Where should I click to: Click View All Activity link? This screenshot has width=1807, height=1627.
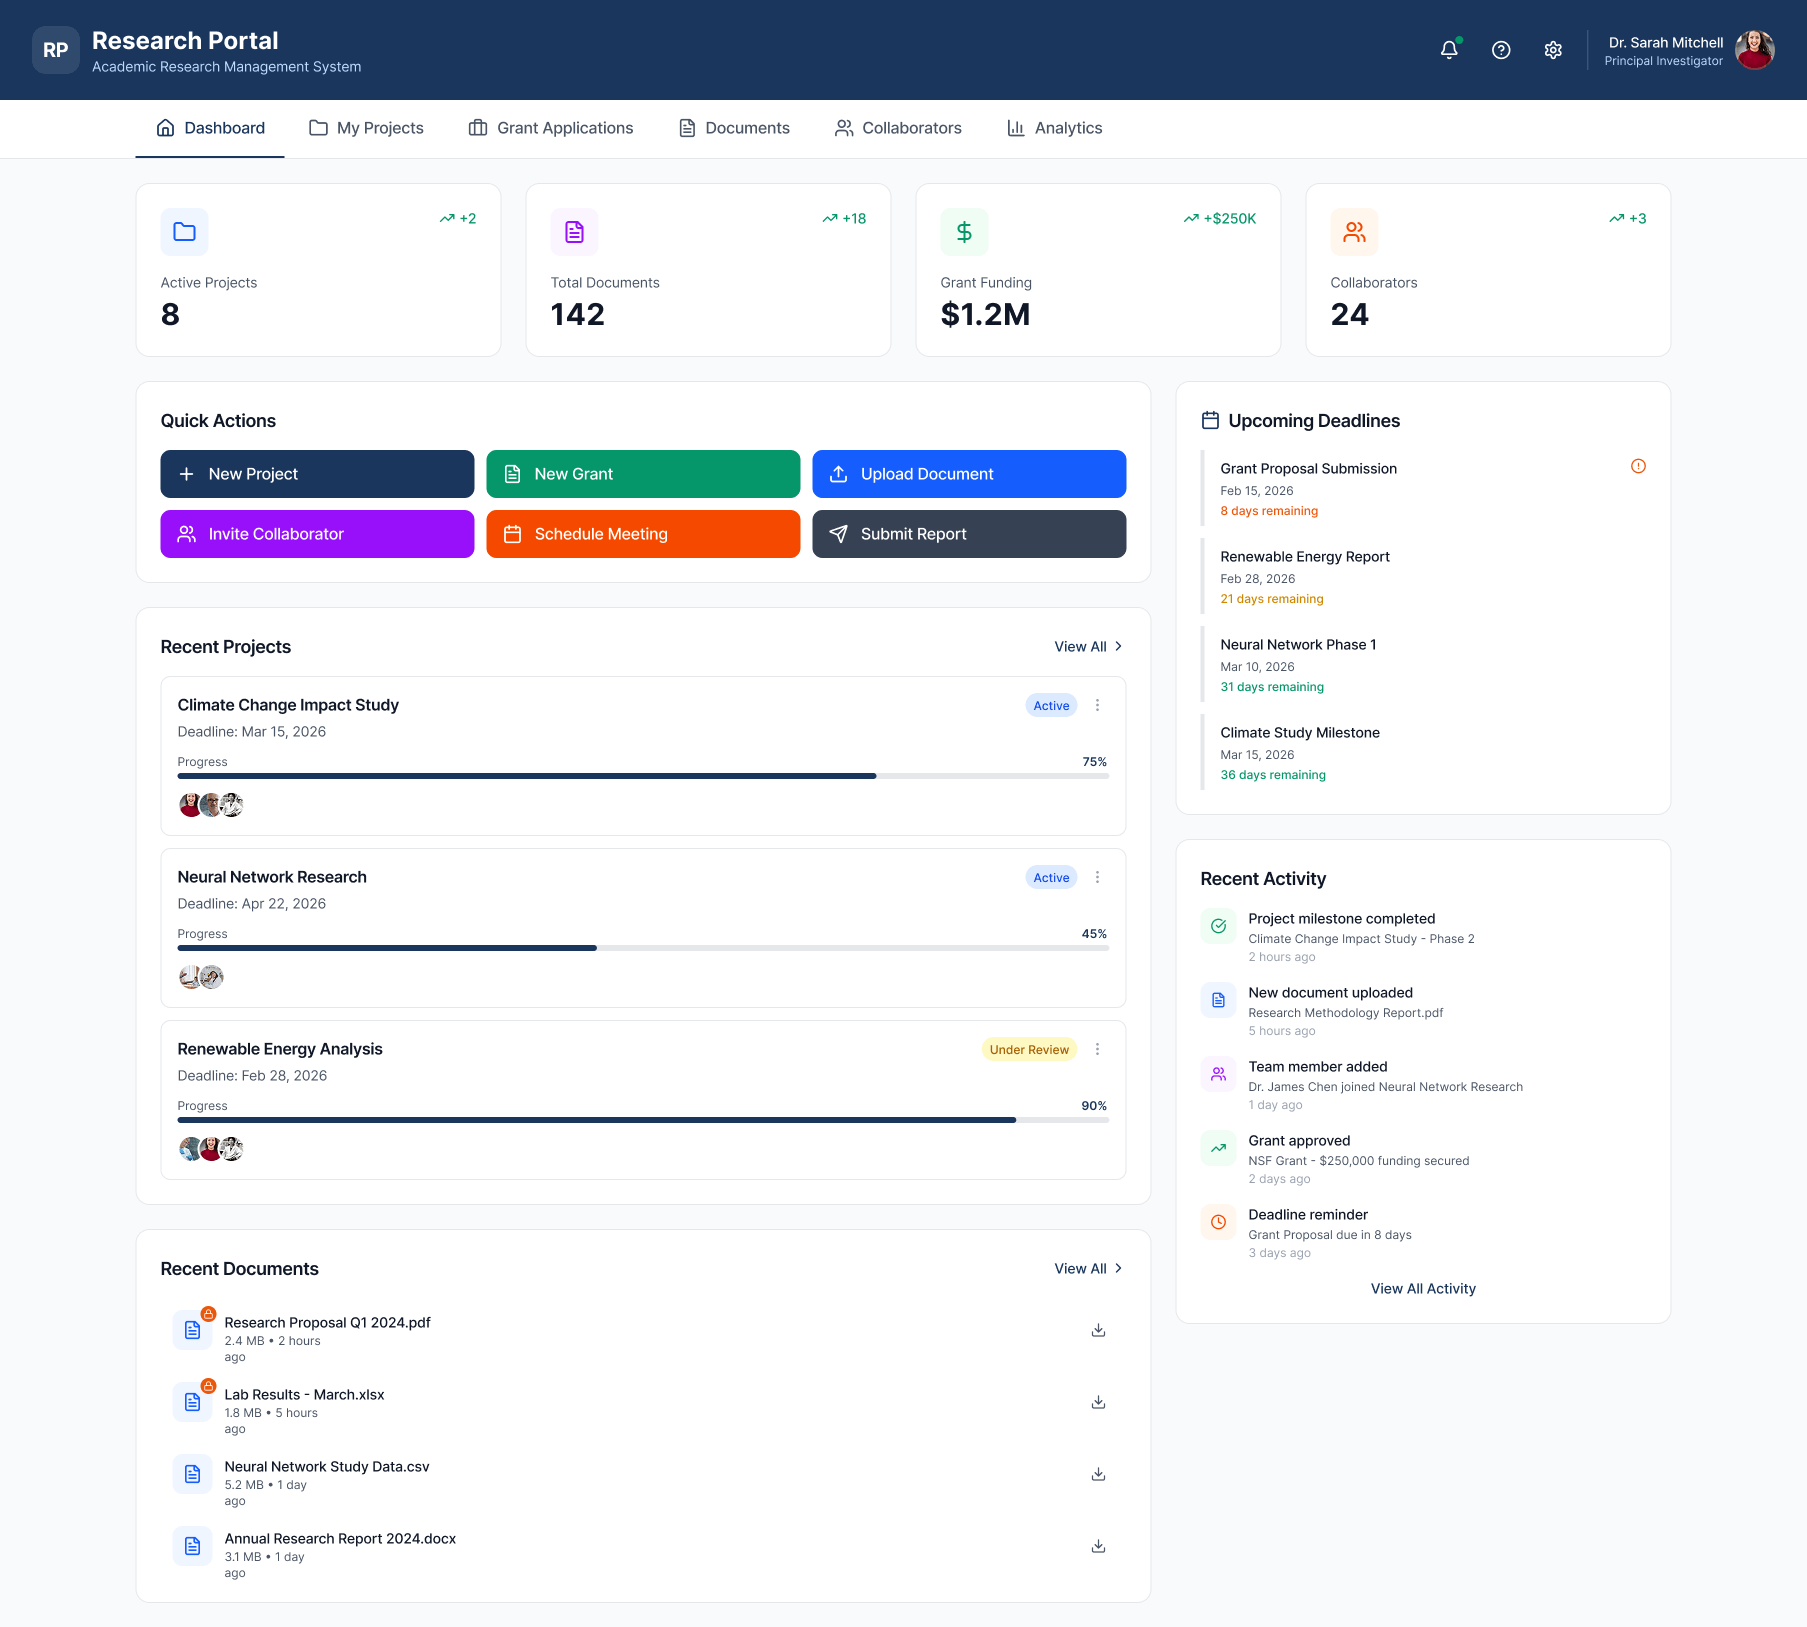[x=1422, y=1289]
